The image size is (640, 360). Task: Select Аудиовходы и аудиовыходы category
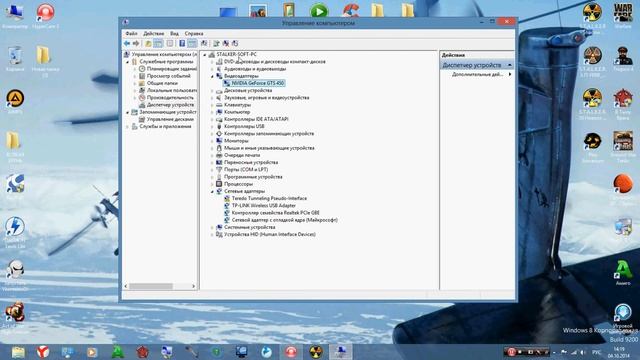255,69
